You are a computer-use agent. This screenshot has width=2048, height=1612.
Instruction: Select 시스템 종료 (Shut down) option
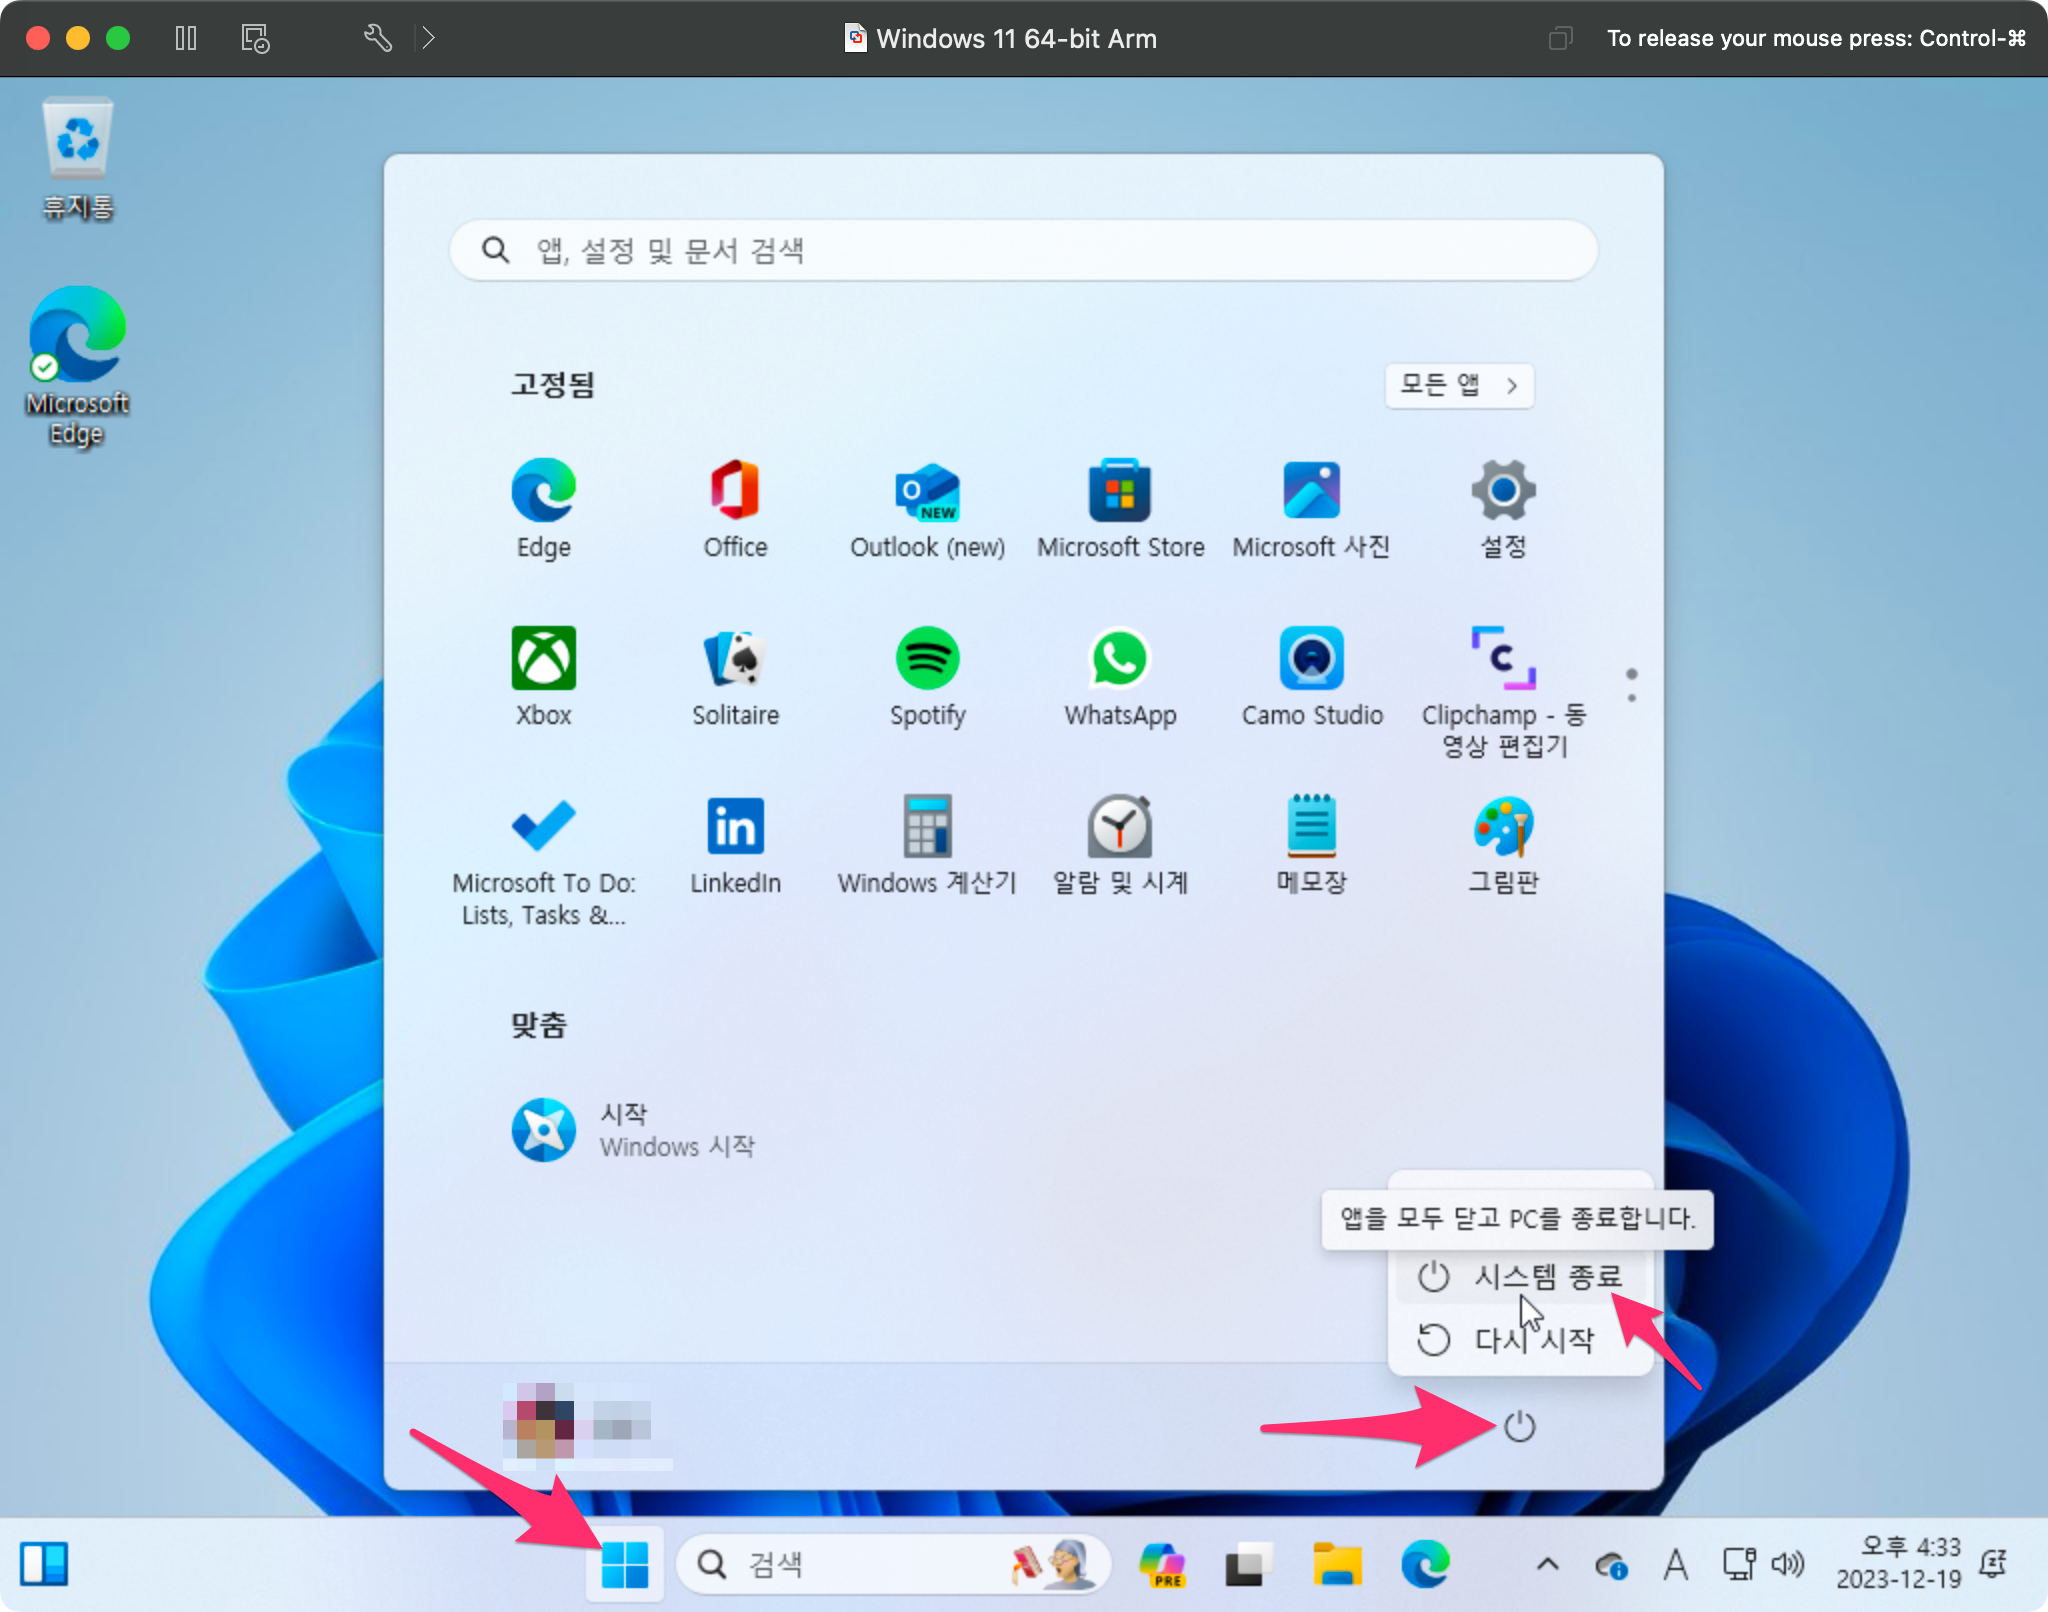pos(1519,1276)
